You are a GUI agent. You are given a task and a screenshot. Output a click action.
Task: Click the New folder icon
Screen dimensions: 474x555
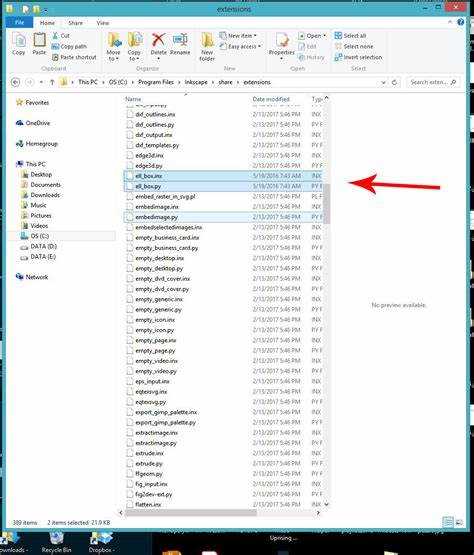pos(207,40)
